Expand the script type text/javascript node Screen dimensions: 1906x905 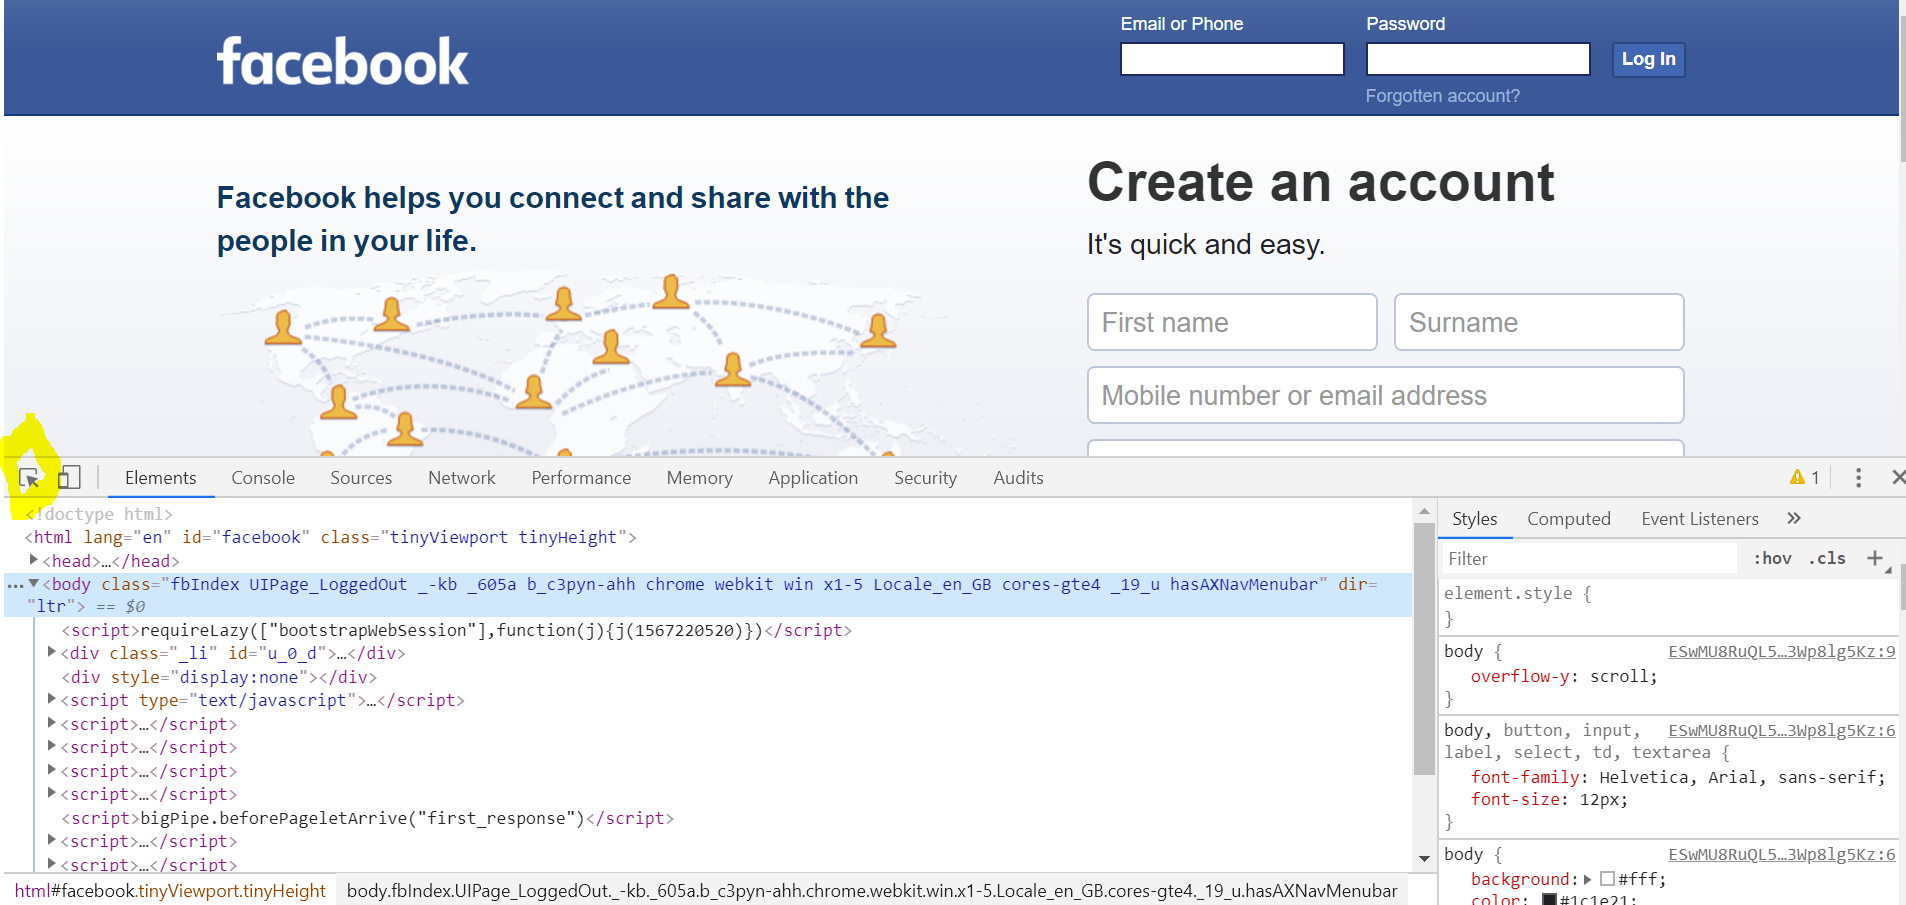52,699
